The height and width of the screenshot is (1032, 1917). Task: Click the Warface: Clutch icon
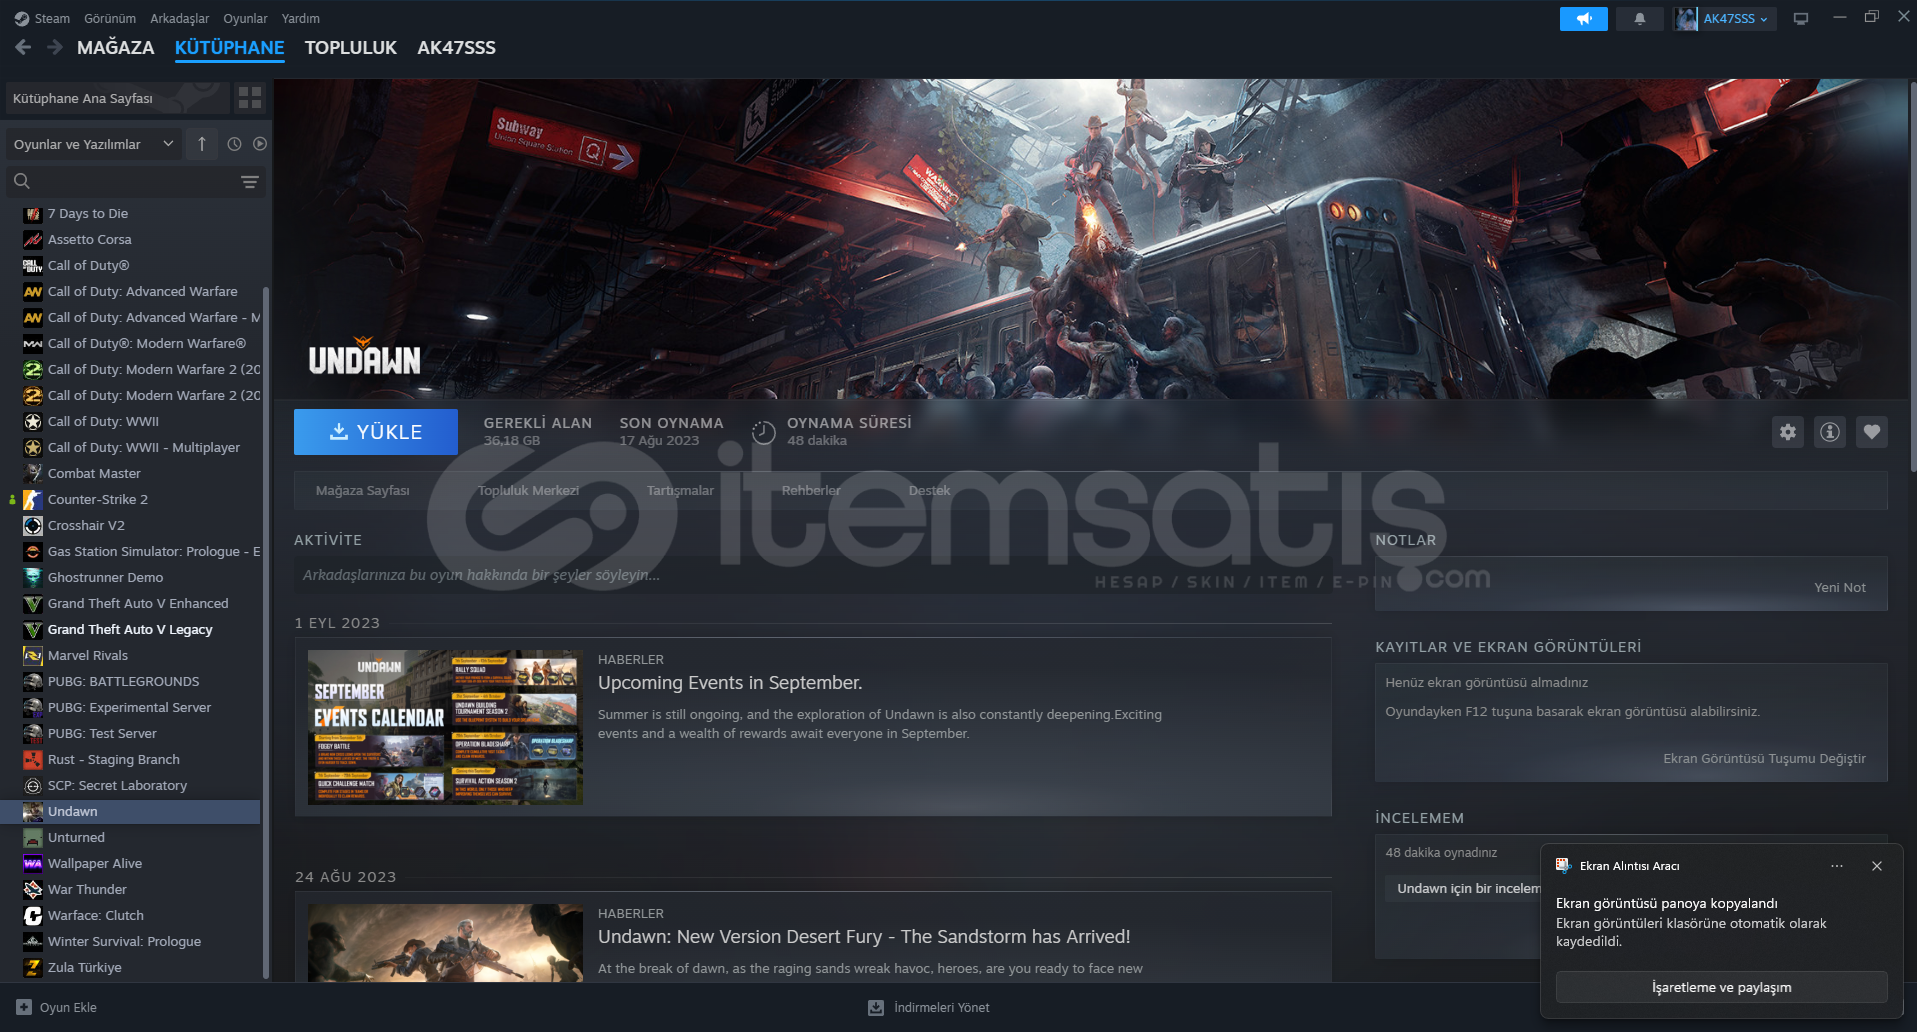coord(33,915)
